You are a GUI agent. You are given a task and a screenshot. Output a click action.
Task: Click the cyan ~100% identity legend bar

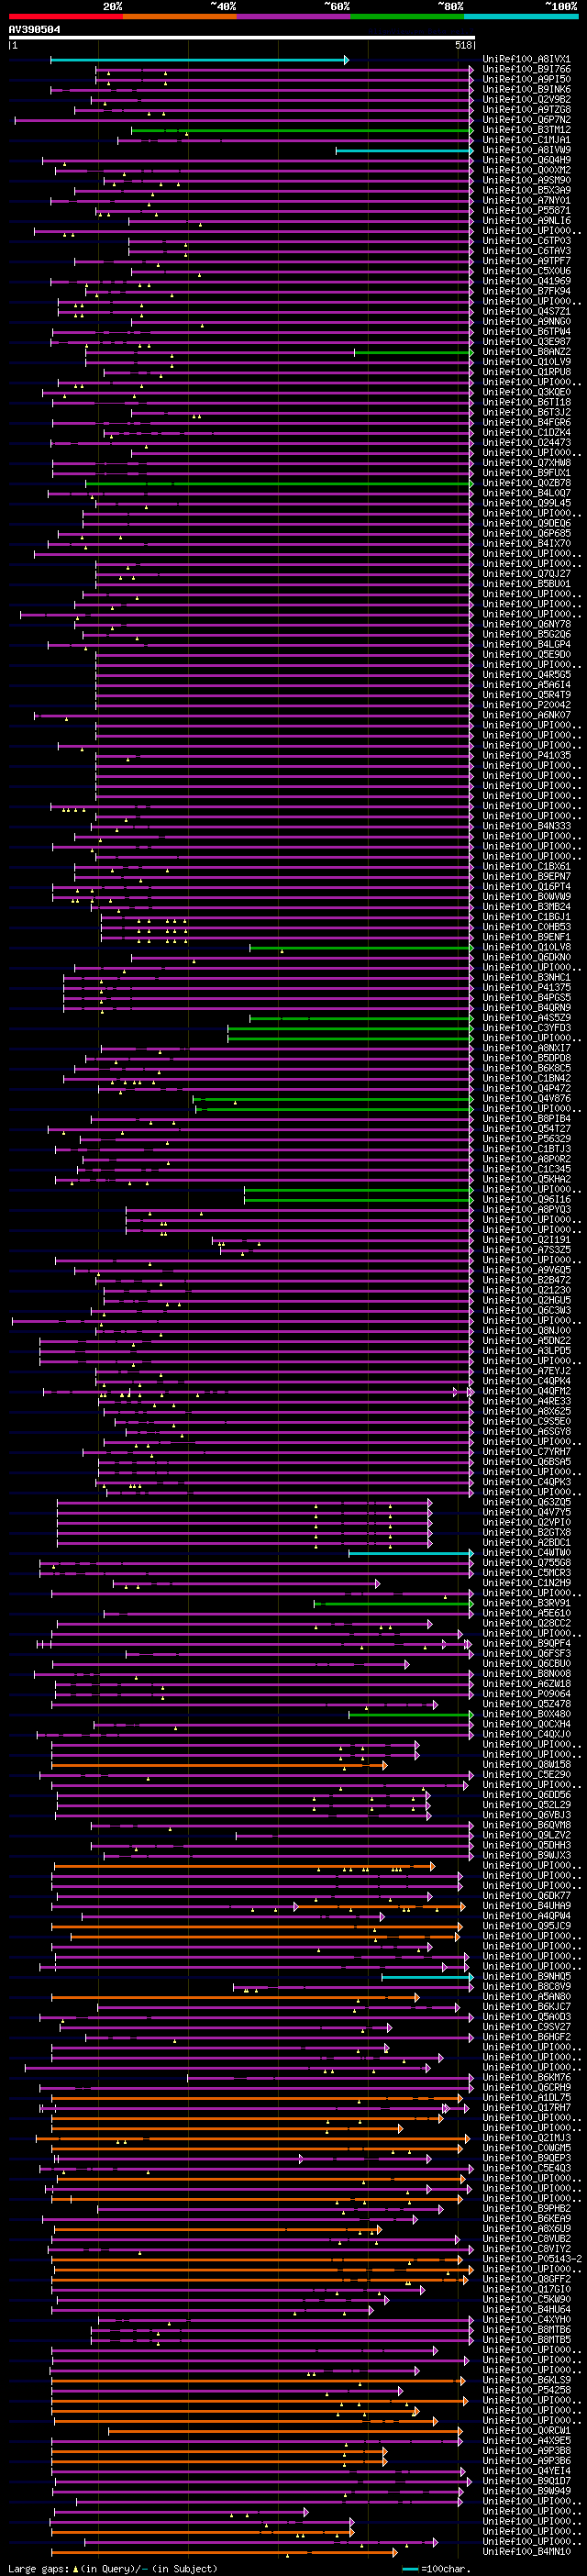(x=521, y=16)
